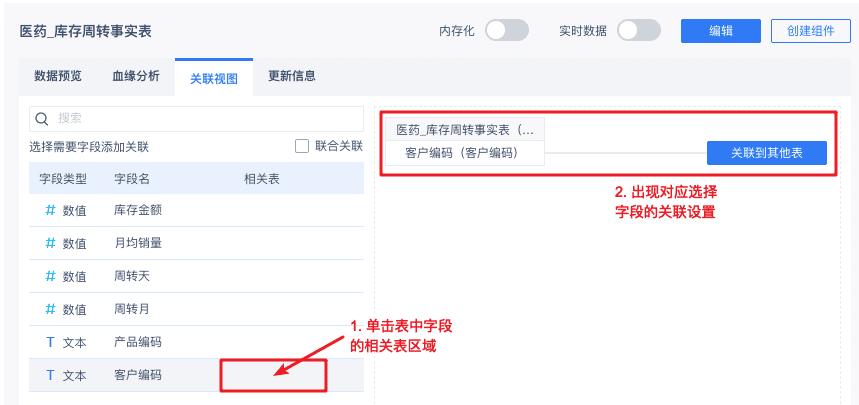Switch to the 数据预览 tab
Image resolution: width=859 pixels, height=405 pixels.
pos(58,76)
